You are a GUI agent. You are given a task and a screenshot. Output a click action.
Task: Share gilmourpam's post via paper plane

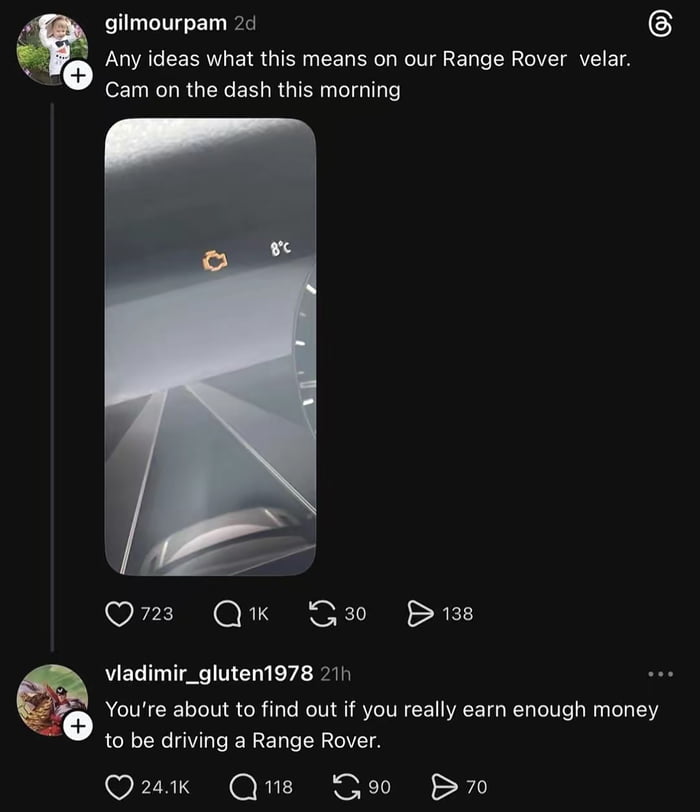click(420, 613)
